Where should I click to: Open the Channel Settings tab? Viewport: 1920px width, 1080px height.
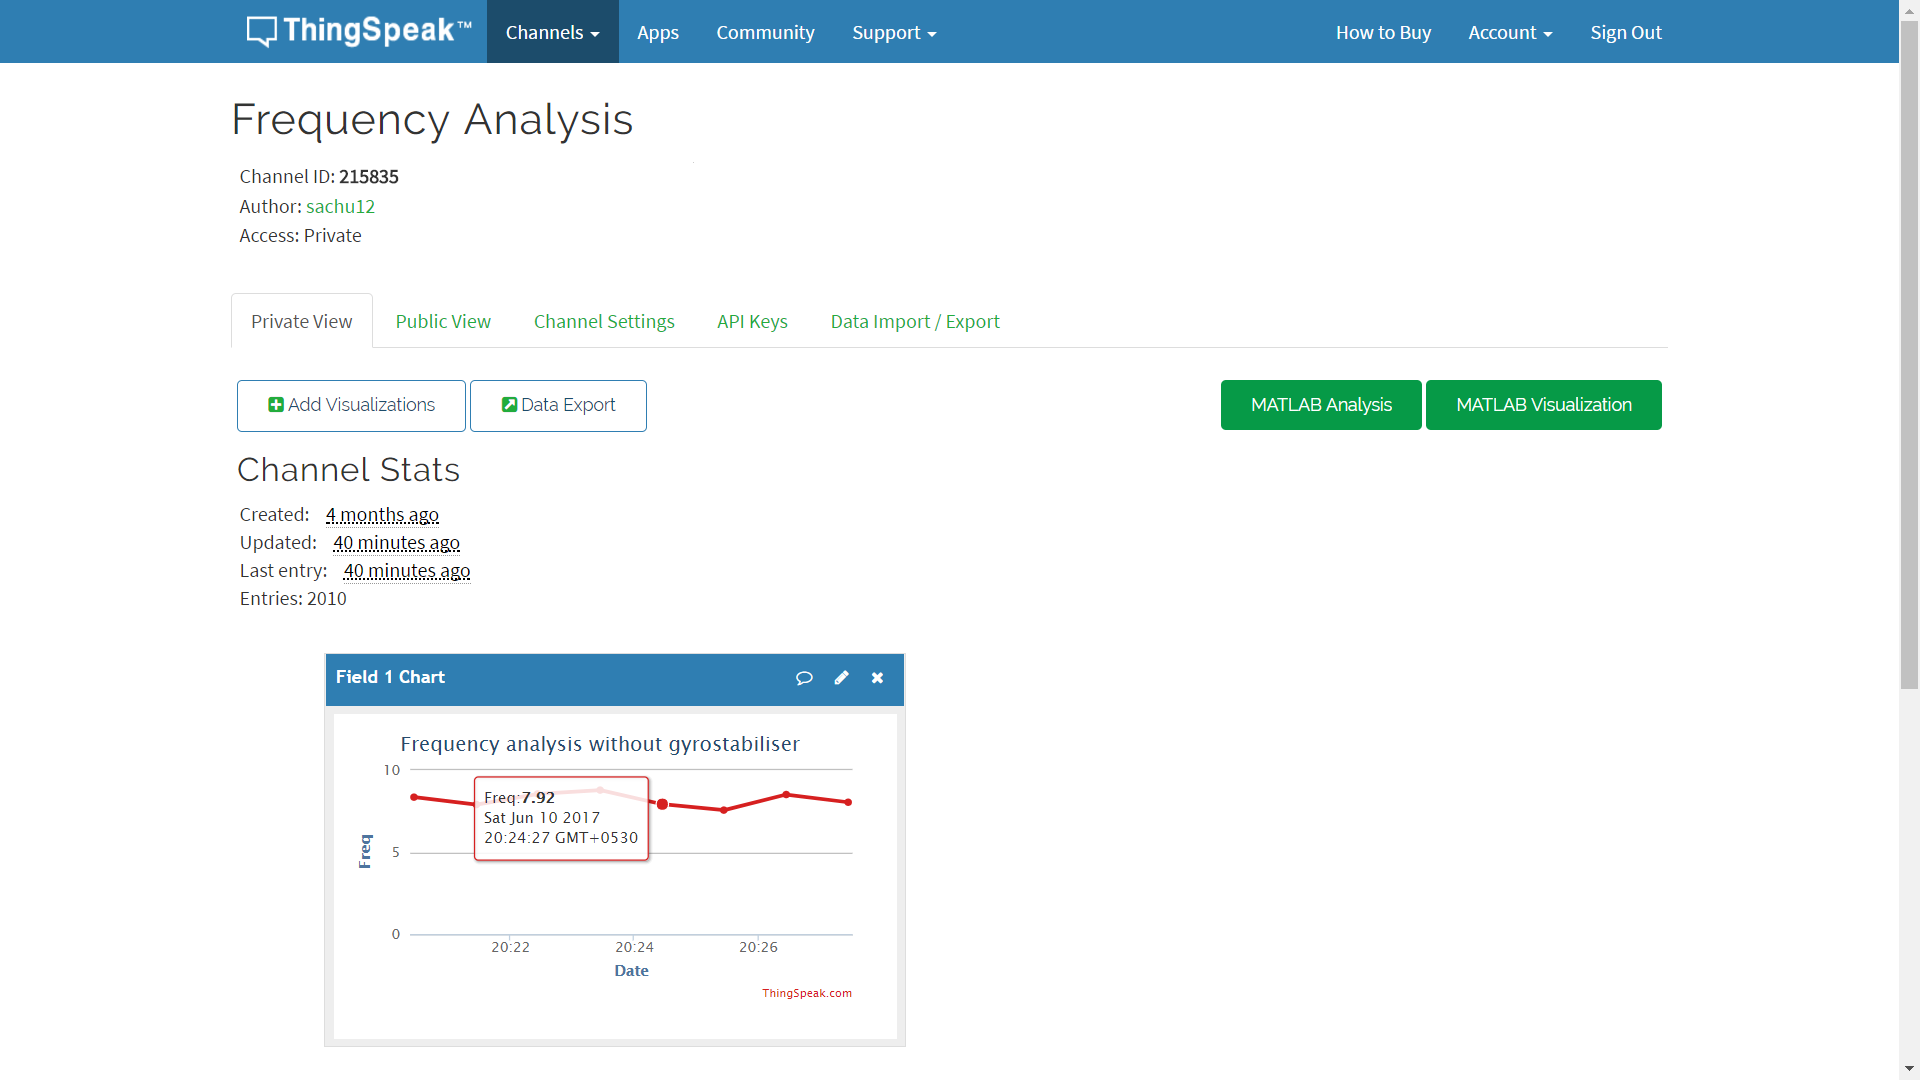point(604,321)
